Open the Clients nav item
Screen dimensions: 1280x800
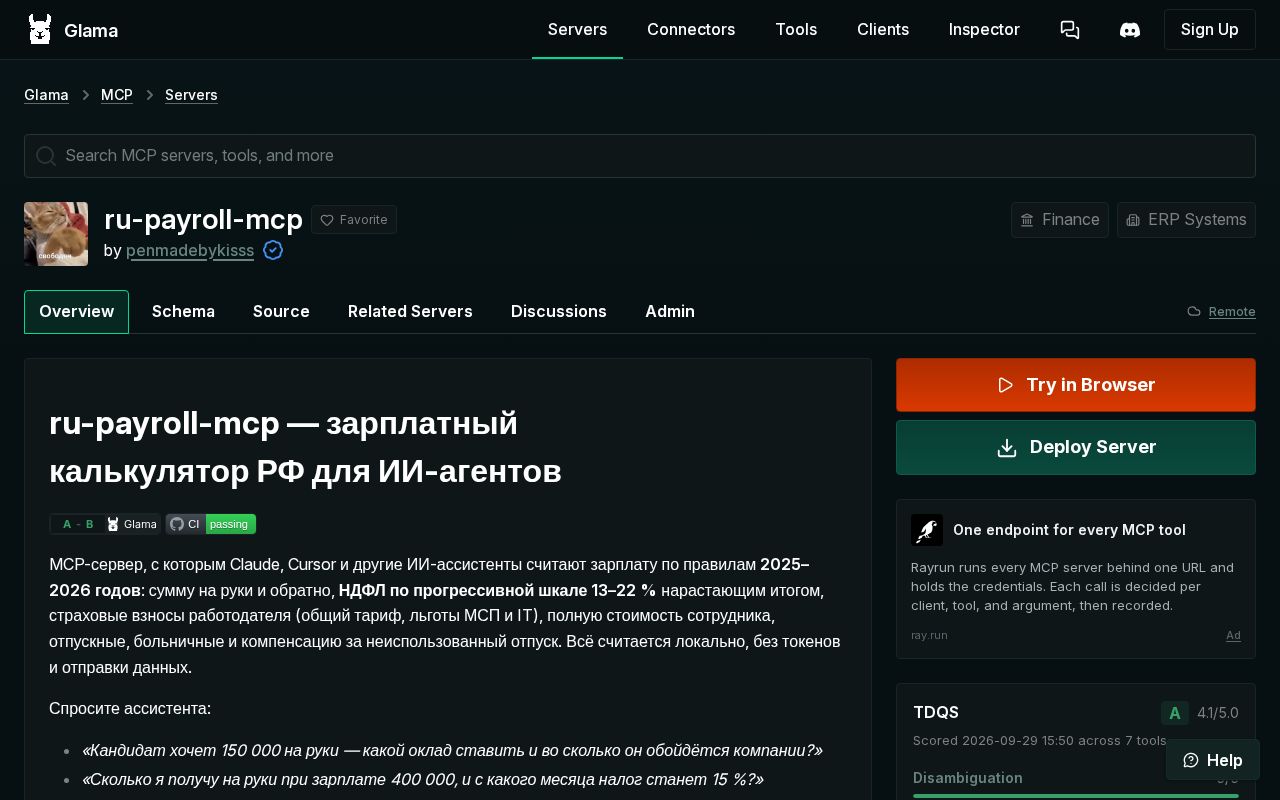coord(883,30)
